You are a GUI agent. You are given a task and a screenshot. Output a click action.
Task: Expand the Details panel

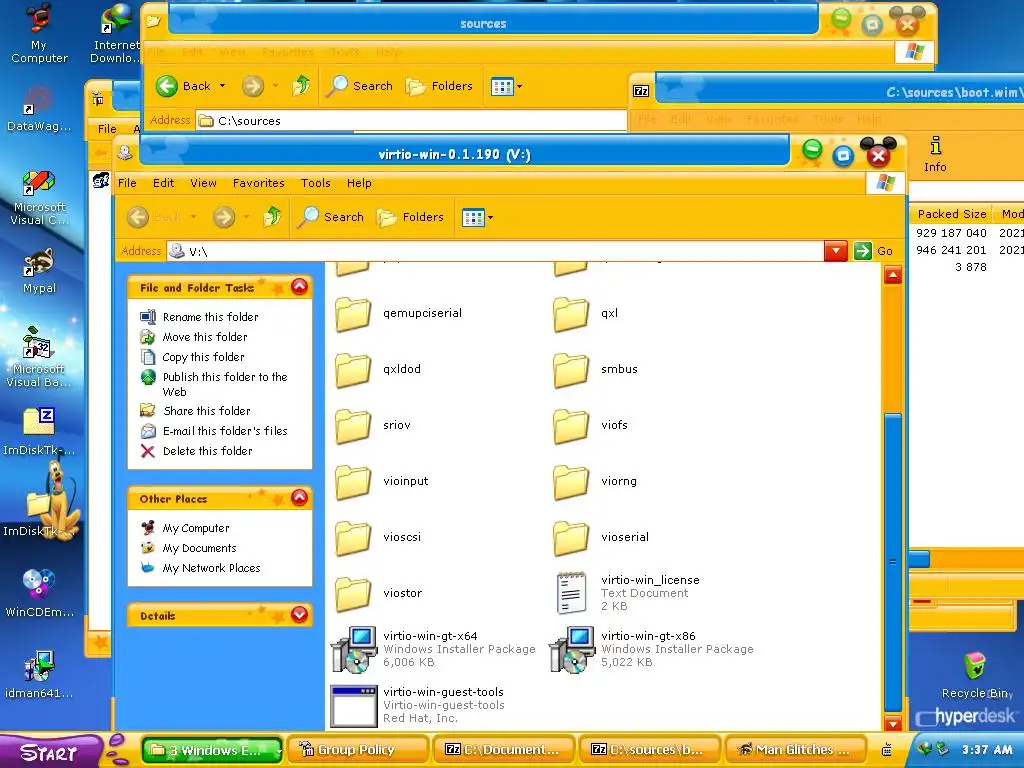click(299, 615)
